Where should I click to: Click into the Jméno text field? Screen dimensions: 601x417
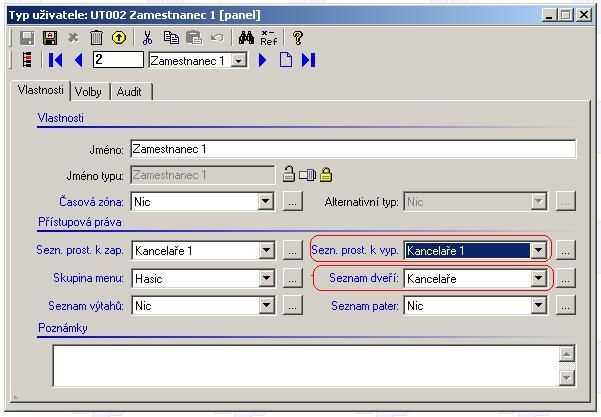[x=352, y=149]
